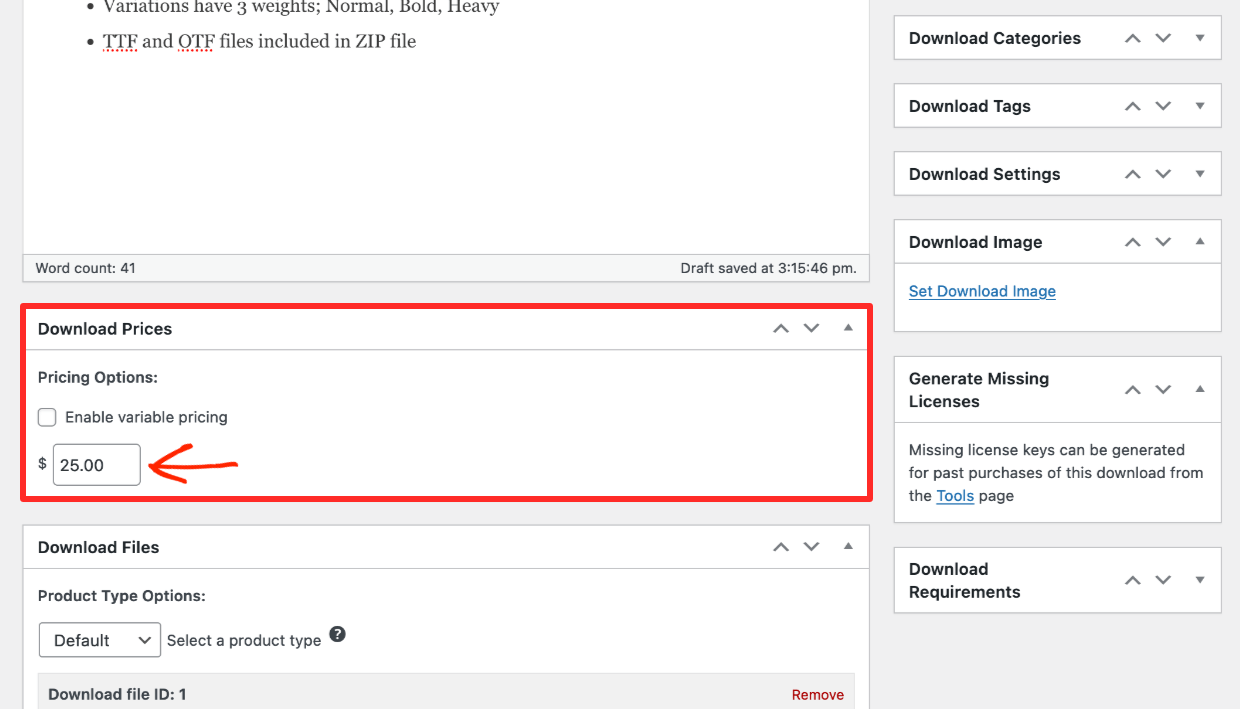Click the Draft saved timestamp text

click(x=768, y=268)
